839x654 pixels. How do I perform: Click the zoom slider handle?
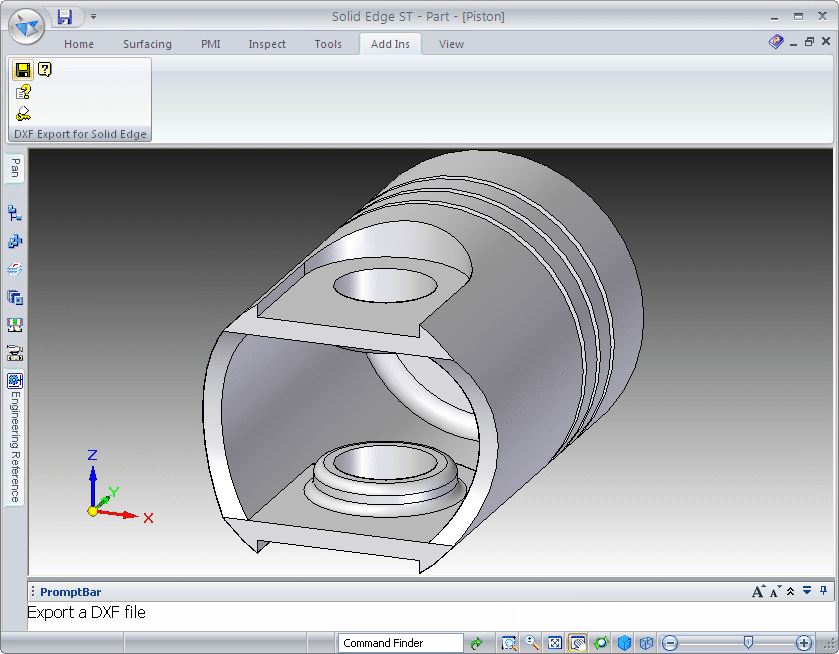748,642
